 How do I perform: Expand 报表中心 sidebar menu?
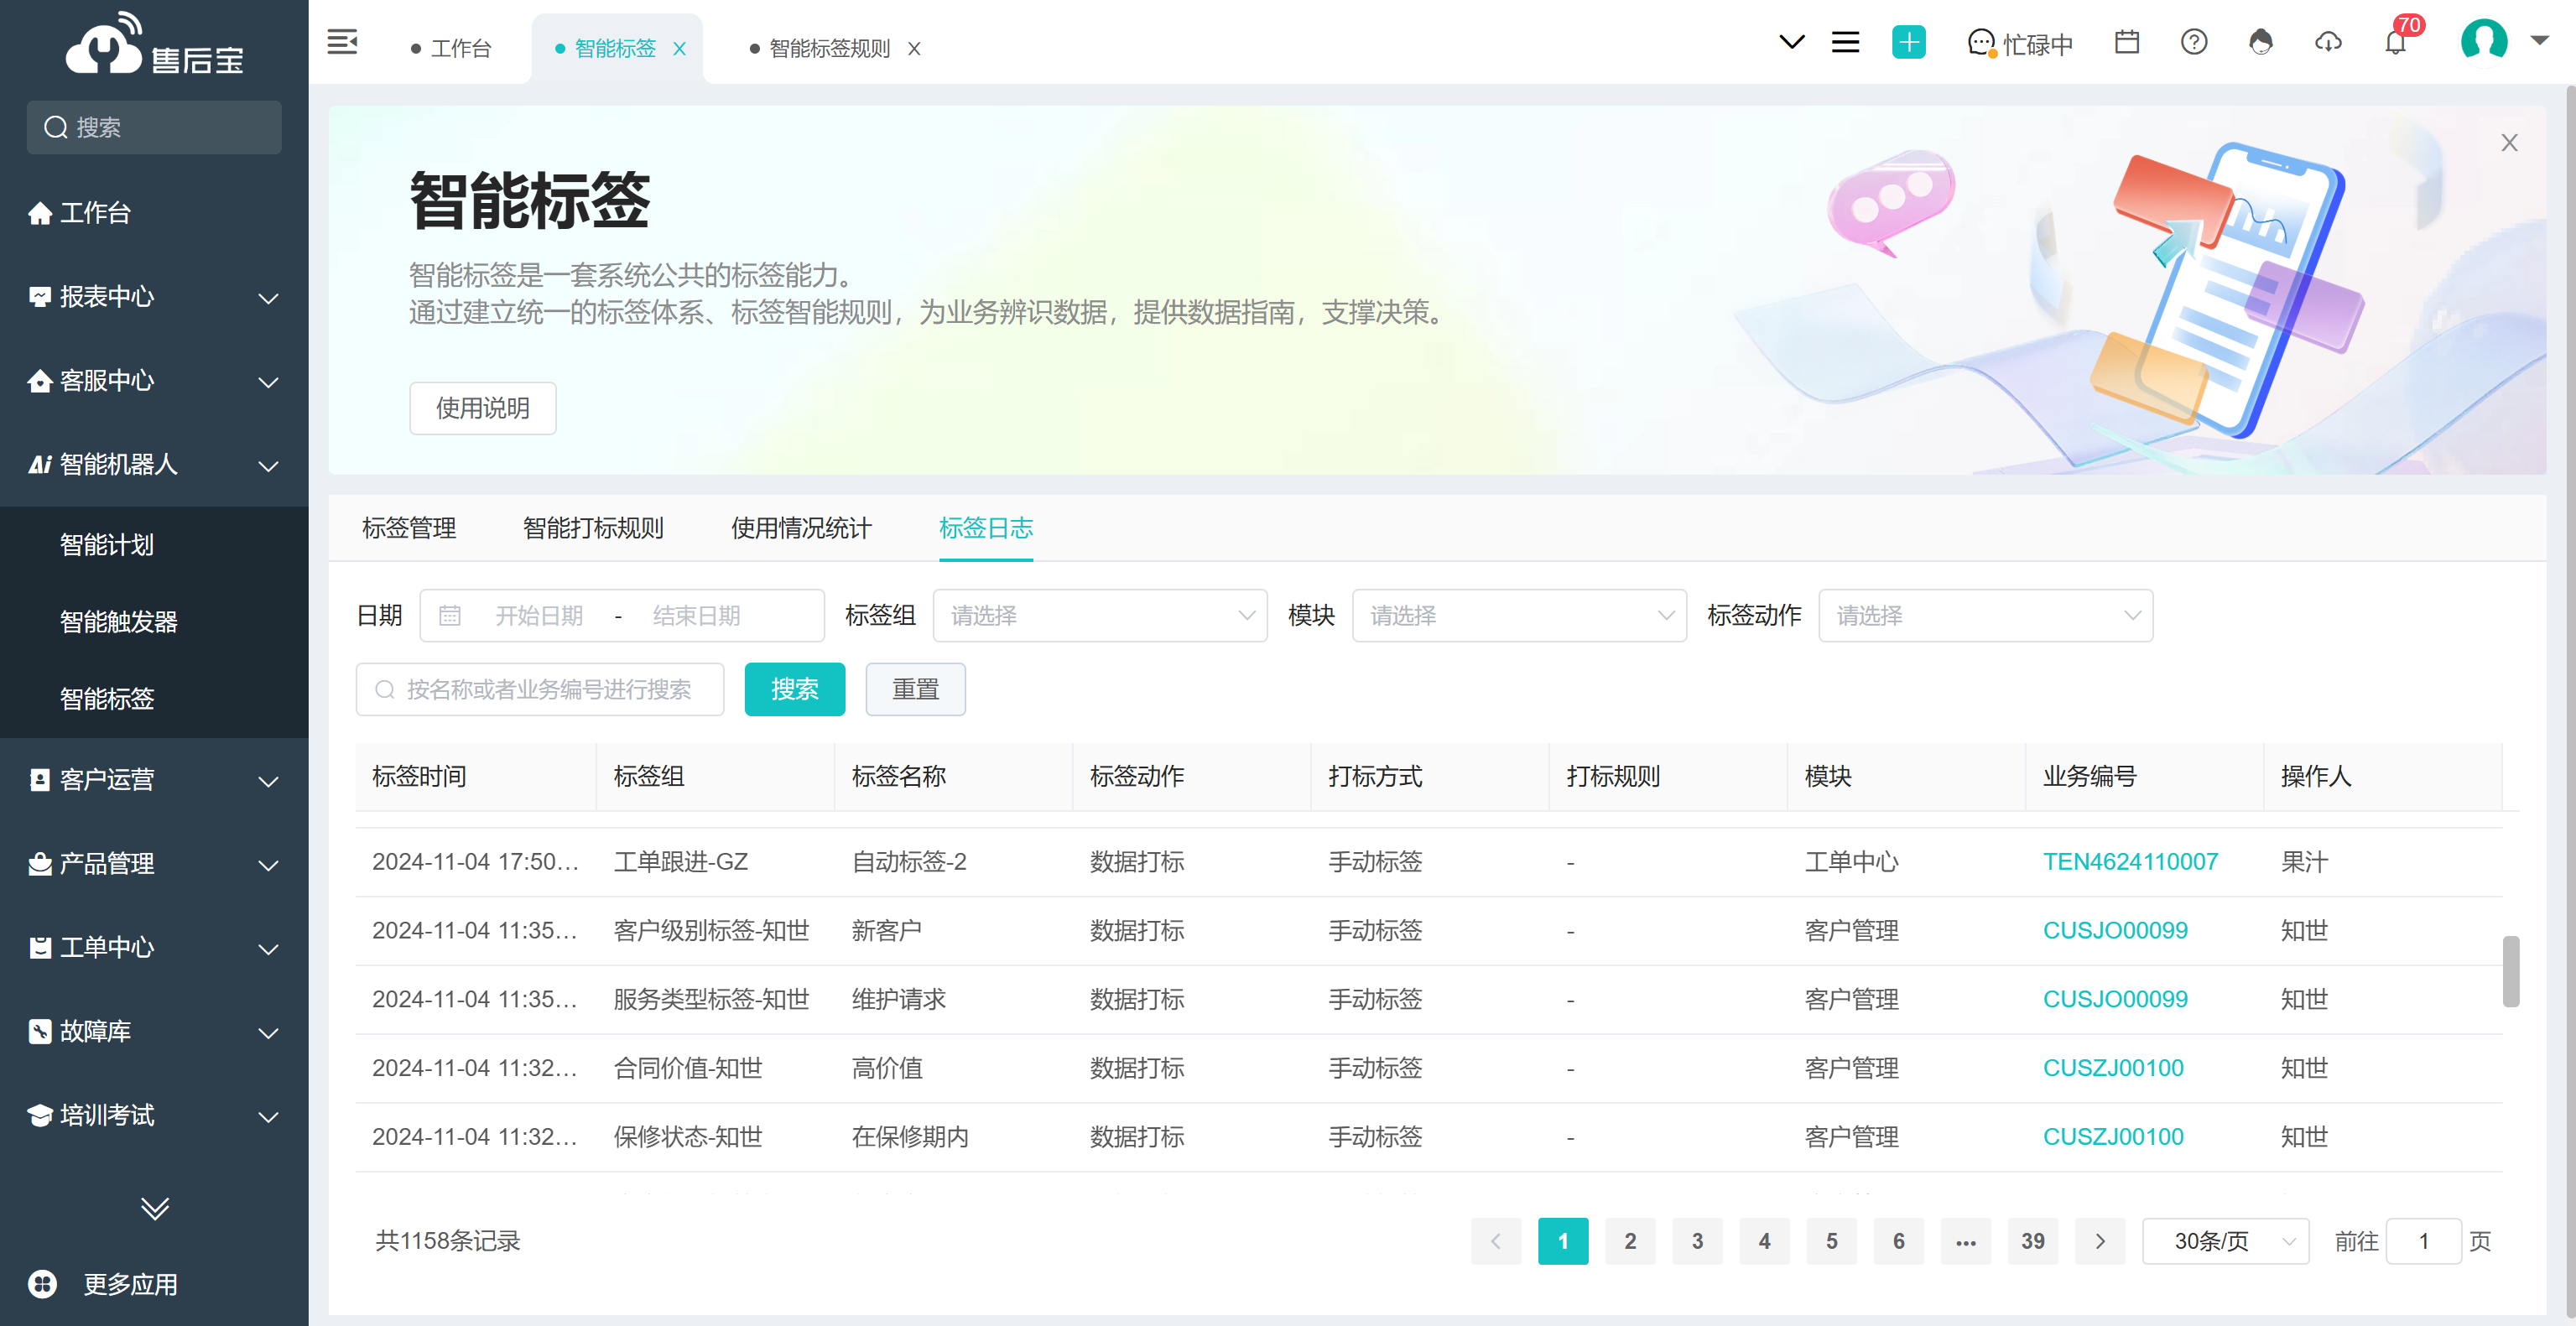click(154, 296)
